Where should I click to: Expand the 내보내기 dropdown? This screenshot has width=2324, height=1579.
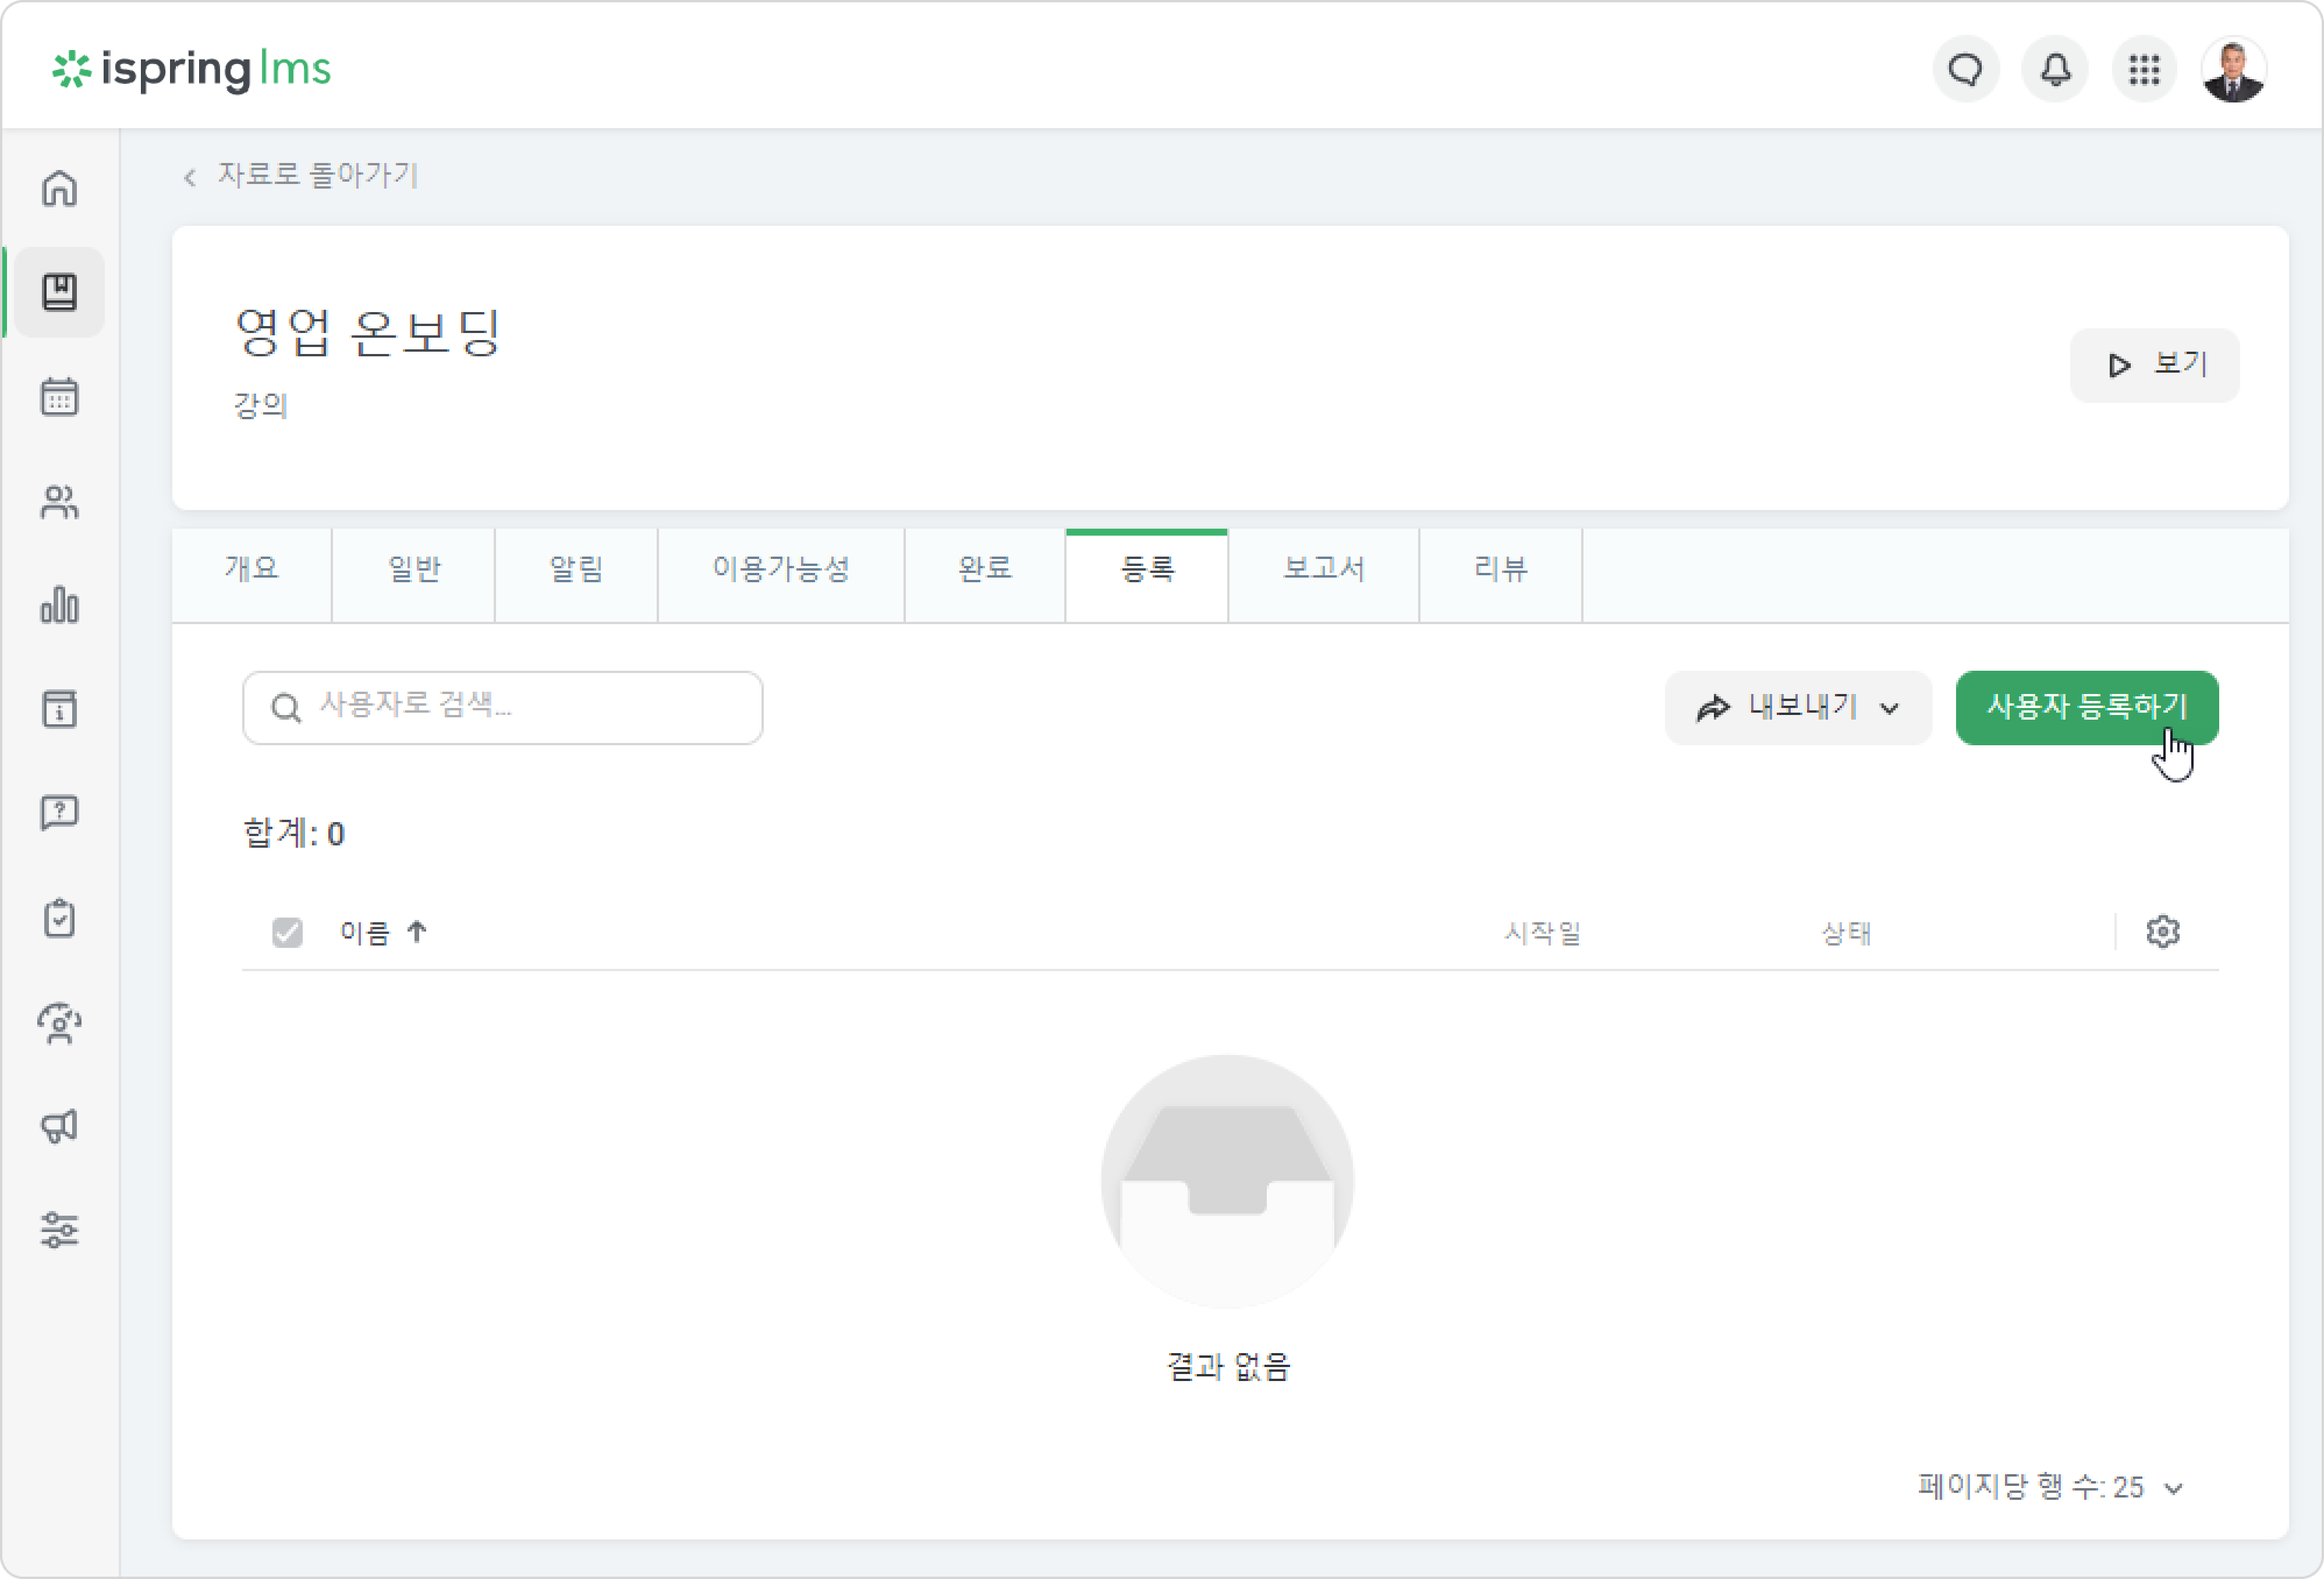[x=1798, y=708]
